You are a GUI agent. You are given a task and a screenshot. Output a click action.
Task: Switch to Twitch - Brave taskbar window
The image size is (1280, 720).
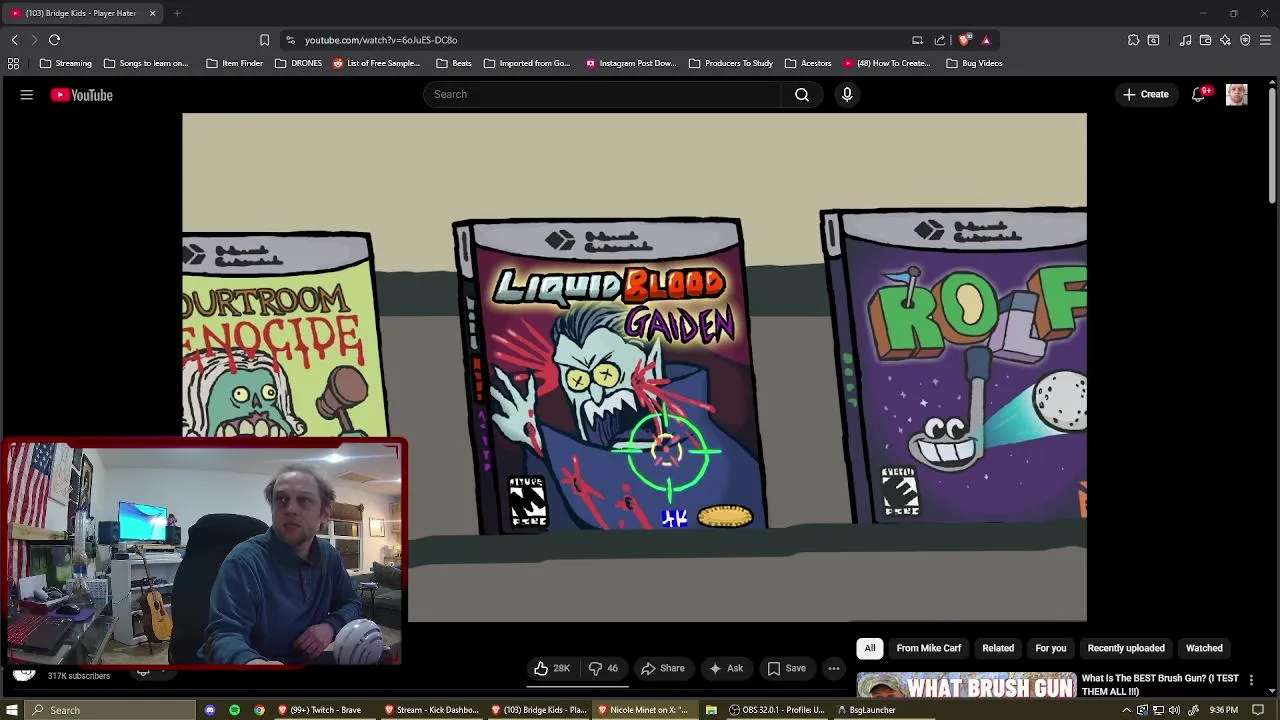[x=320, y=710]
